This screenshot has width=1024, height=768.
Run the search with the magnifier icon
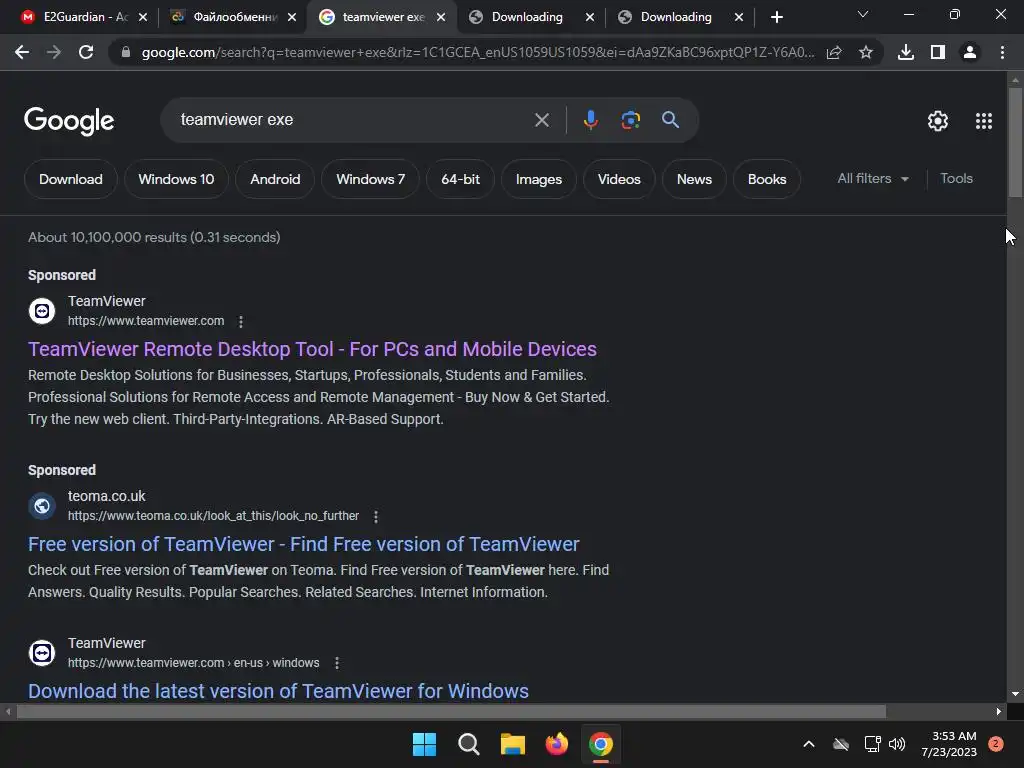(670, 120)
